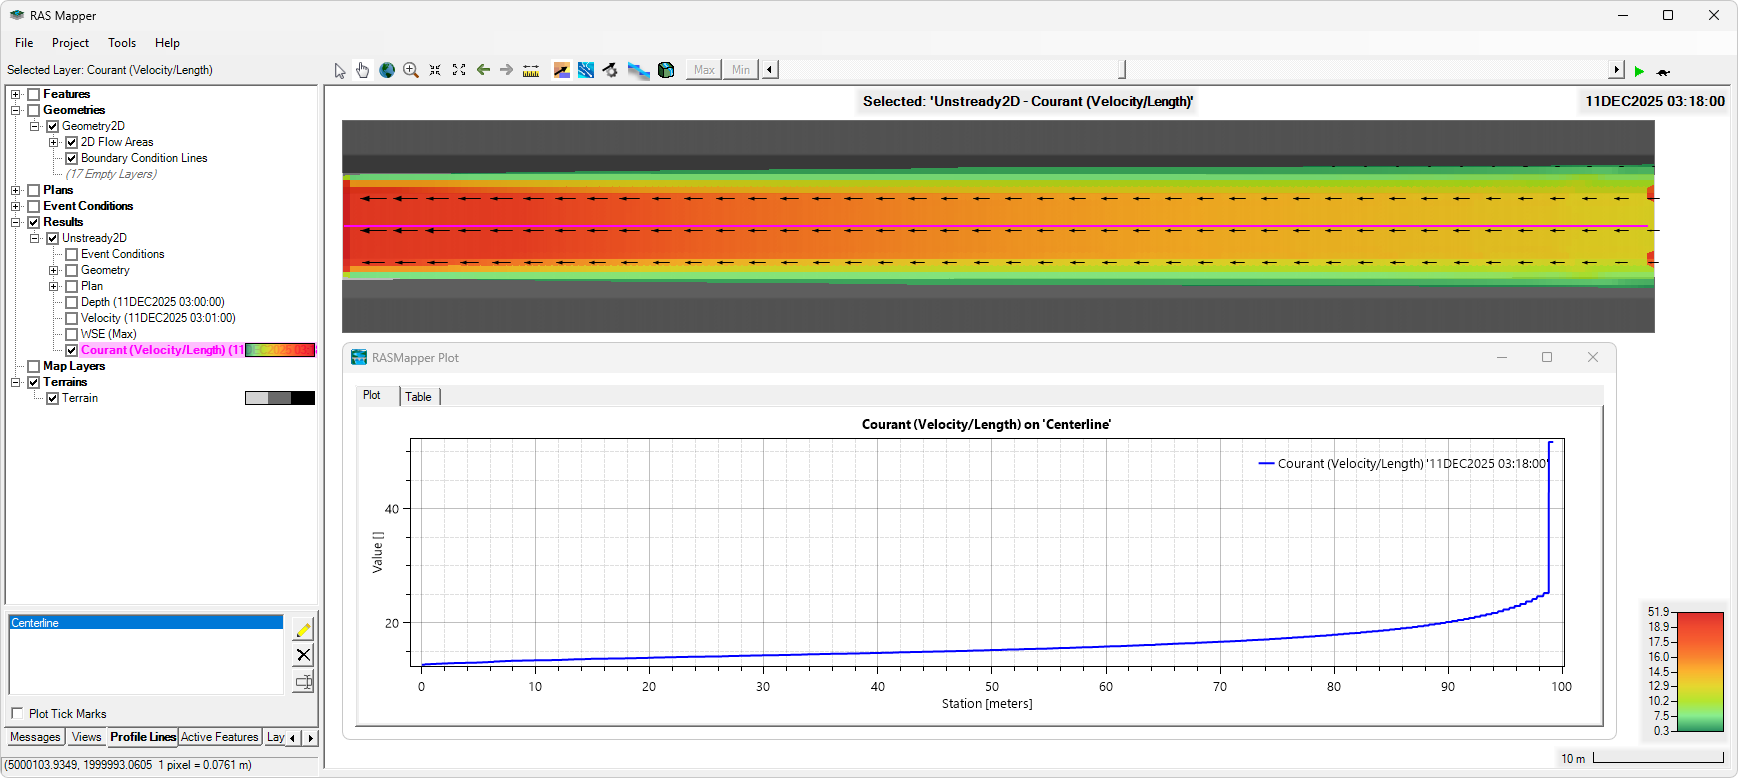Activate the pan hand tool
The width and height of the screenshot is (1738, 778).
click(362, 70)
